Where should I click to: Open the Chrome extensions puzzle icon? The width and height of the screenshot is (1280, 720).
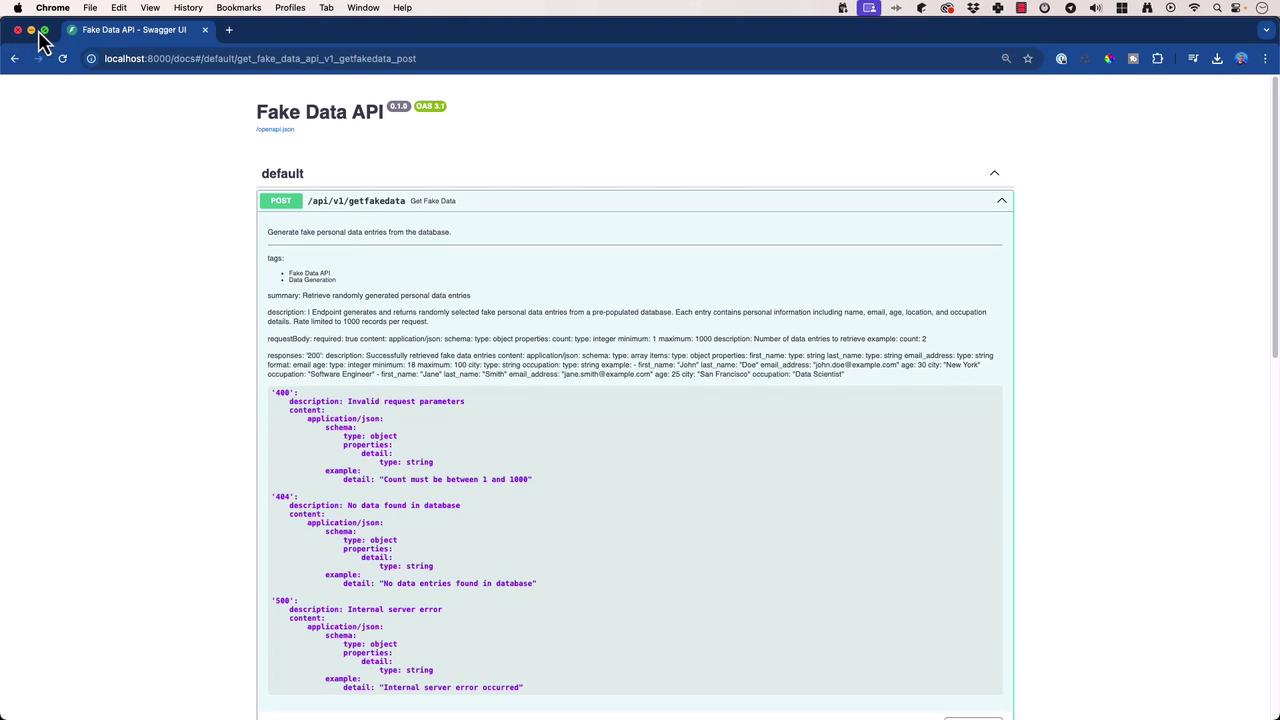pos(1158,59)
